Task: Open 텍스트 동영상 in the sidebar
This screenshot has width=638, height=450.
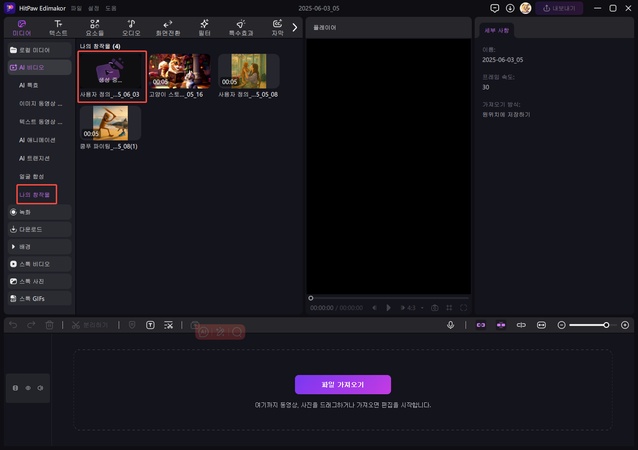Action: pyautogui.click(x=41, y=122)
